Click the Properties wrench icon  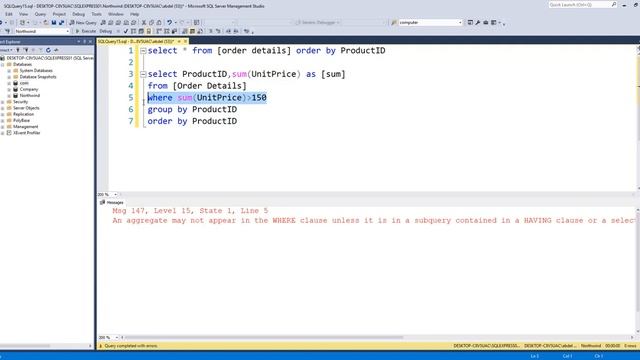(478, 22)
